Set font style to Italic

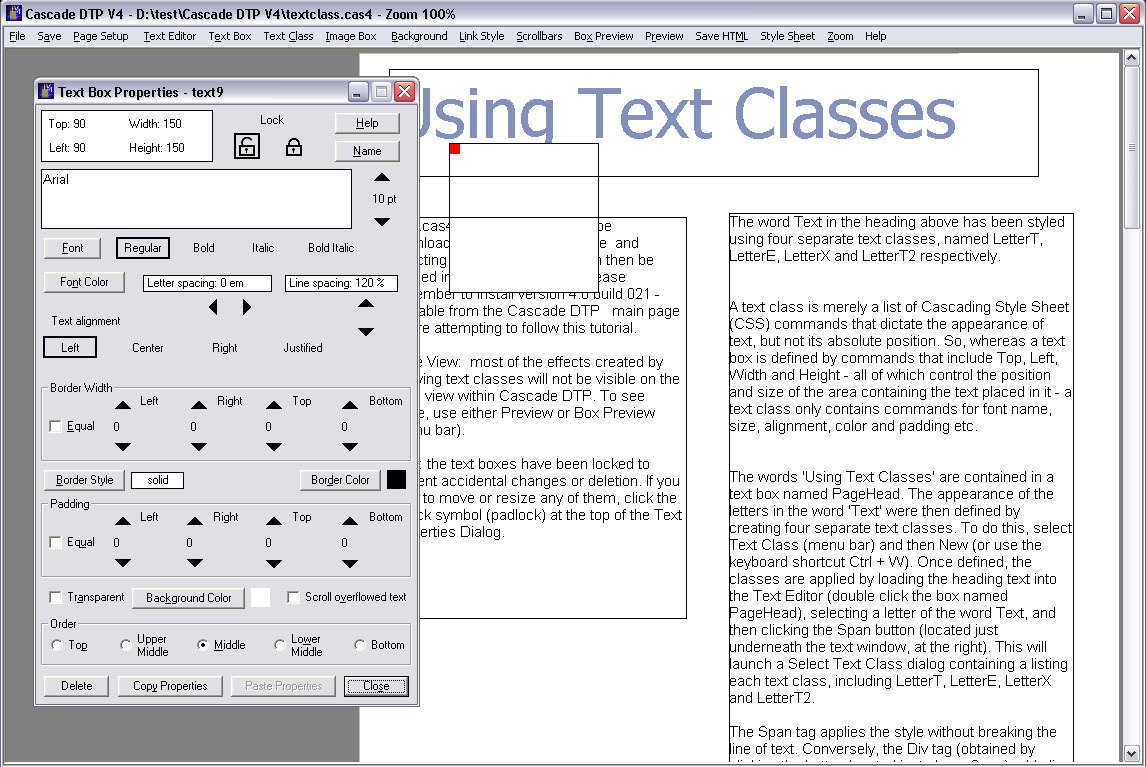[x=263, y=248]
